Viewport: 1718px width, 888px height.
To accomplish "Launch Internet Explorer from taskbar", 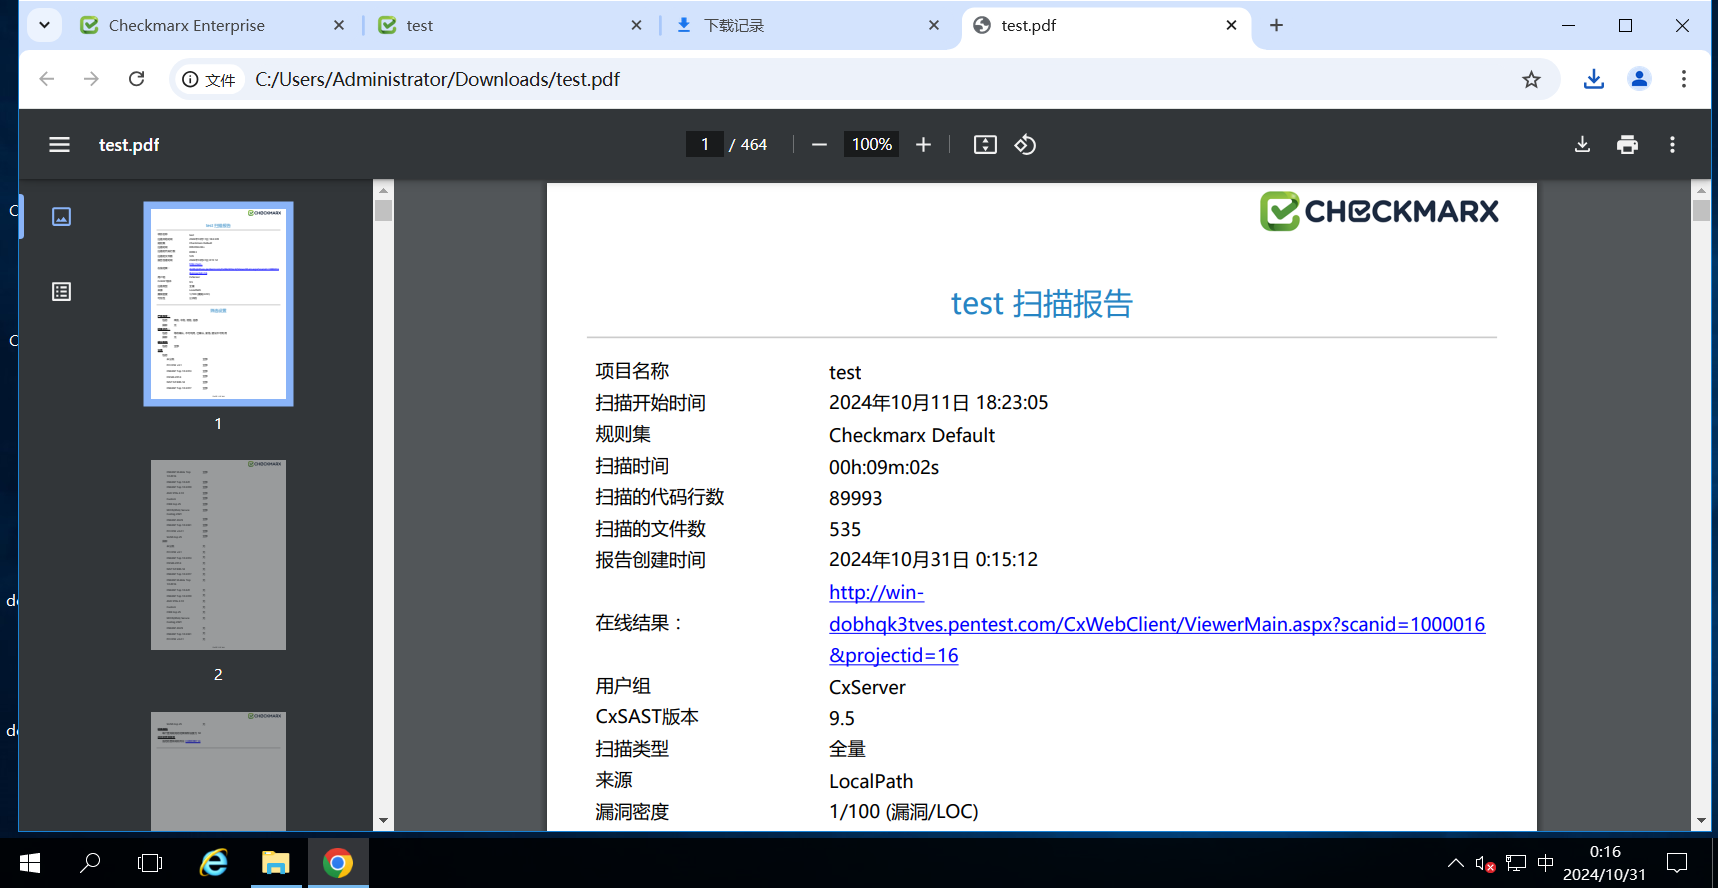I will click(213, 862).
